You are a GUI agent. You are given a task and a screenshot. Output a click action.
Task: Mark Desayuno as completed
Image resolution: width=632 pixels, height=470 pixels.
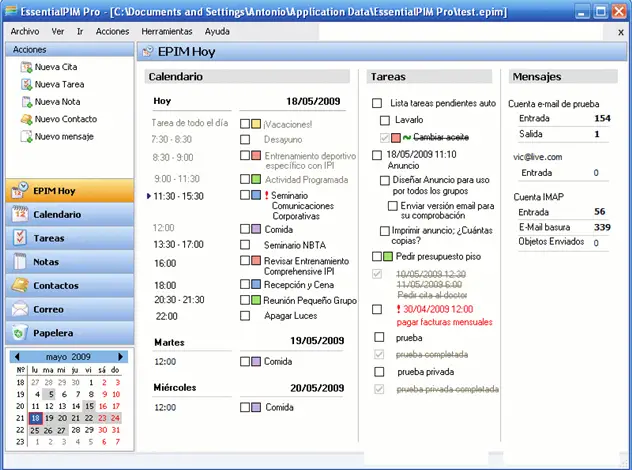(245, 139)
